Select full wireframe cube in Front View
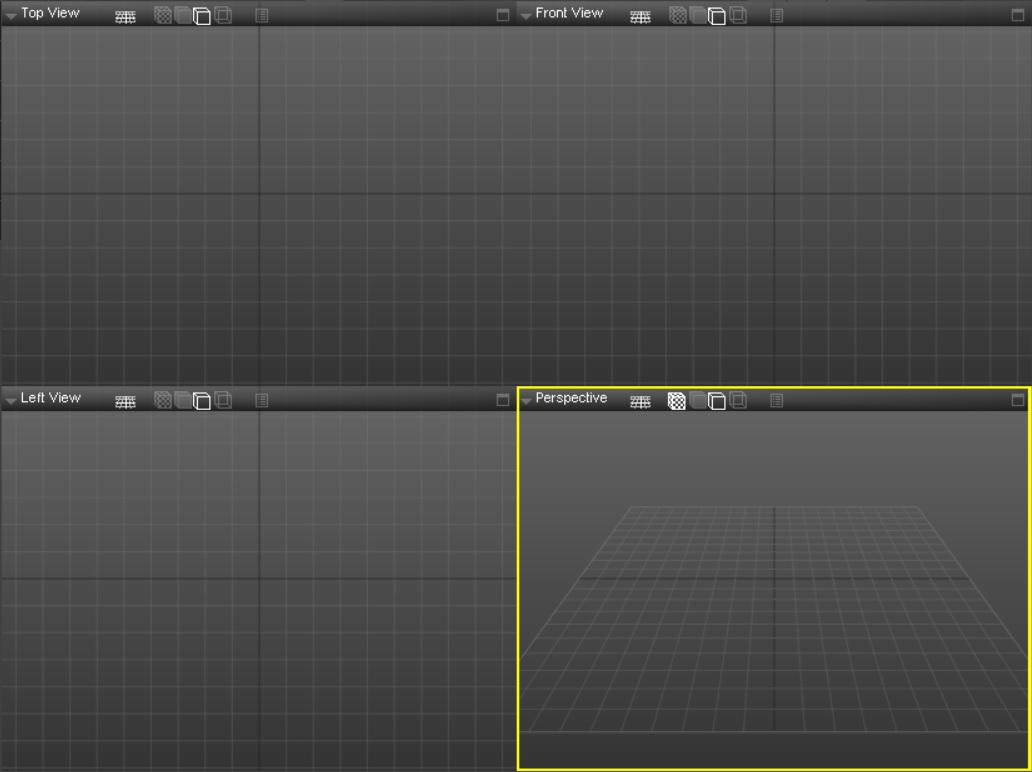 coord(738,15)
